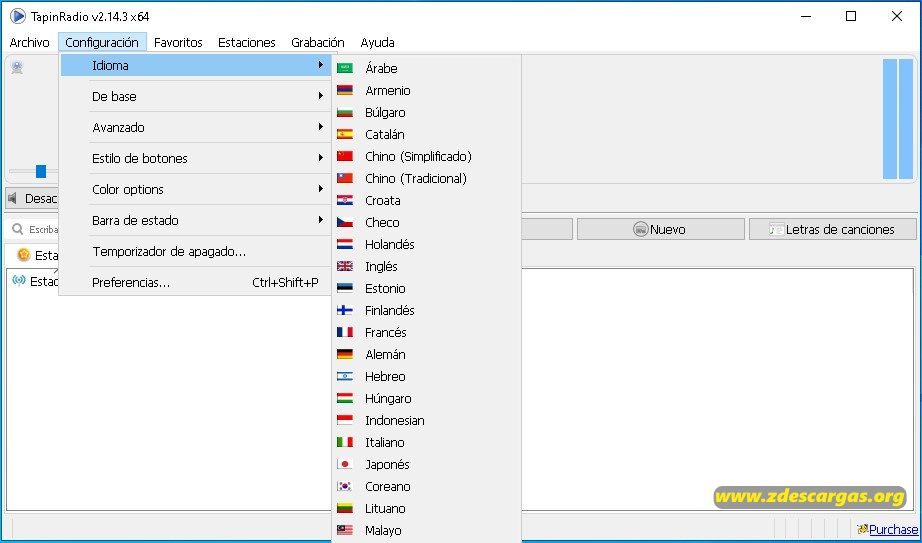Click the Arabic flag icon
Screen dimensions: 922x543
(345, 68)
